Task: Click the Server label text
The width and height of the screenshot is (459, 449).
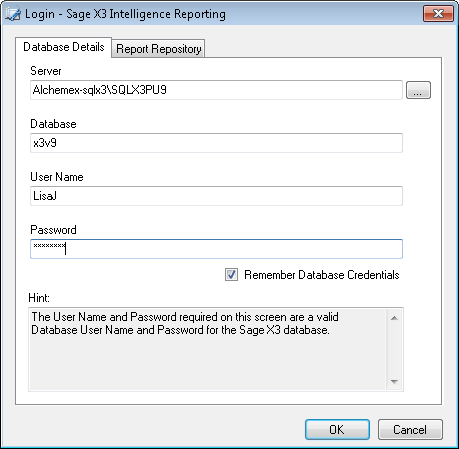Action: click(46, 71)
